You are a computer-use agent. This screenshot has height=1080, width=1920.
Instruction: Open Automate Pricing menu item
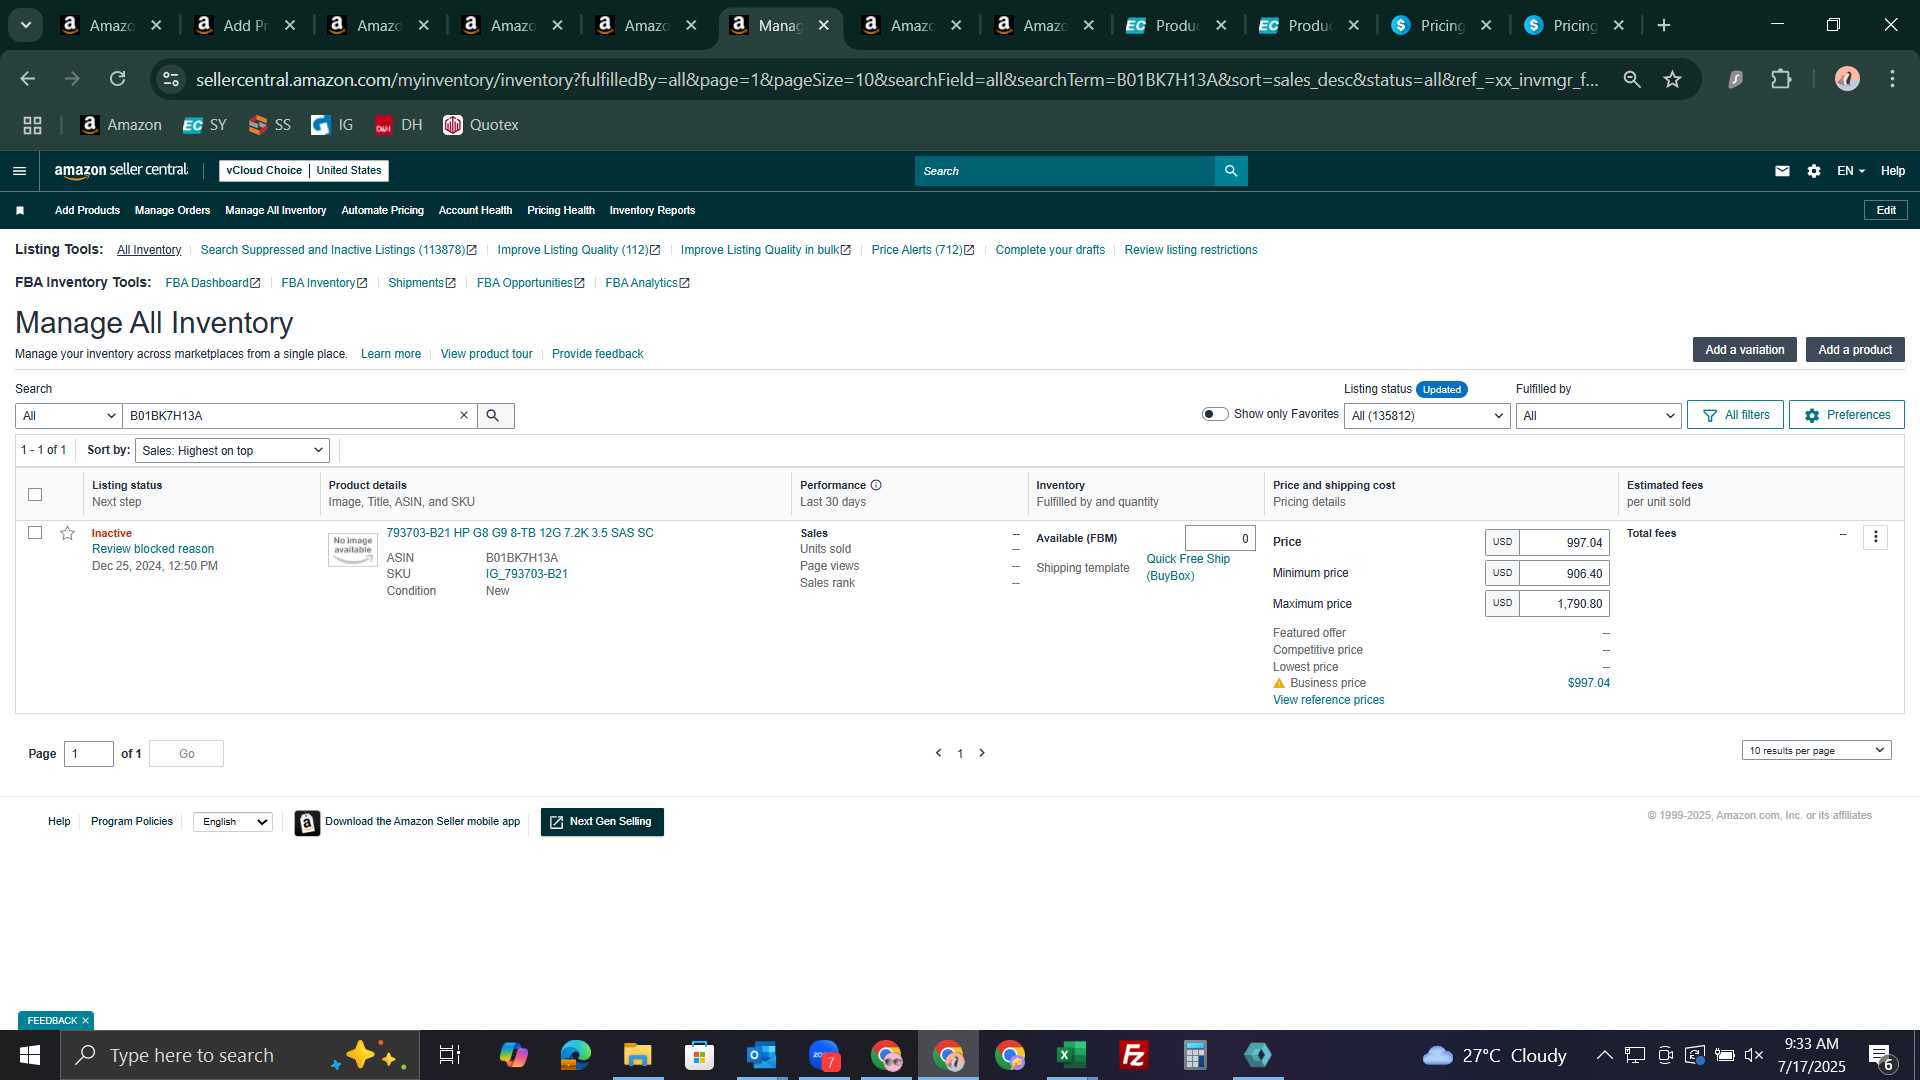(382, 210)
